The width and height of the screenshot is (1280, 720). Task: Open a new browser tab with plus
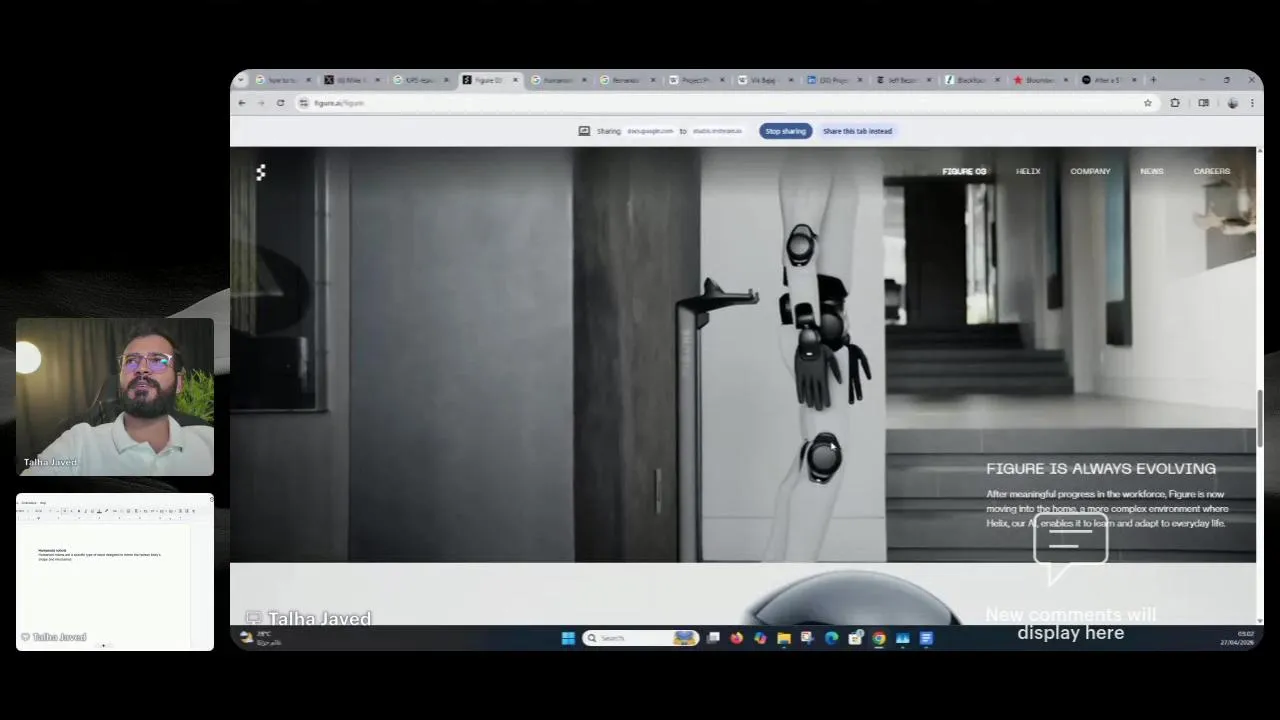pos(1153,80)
